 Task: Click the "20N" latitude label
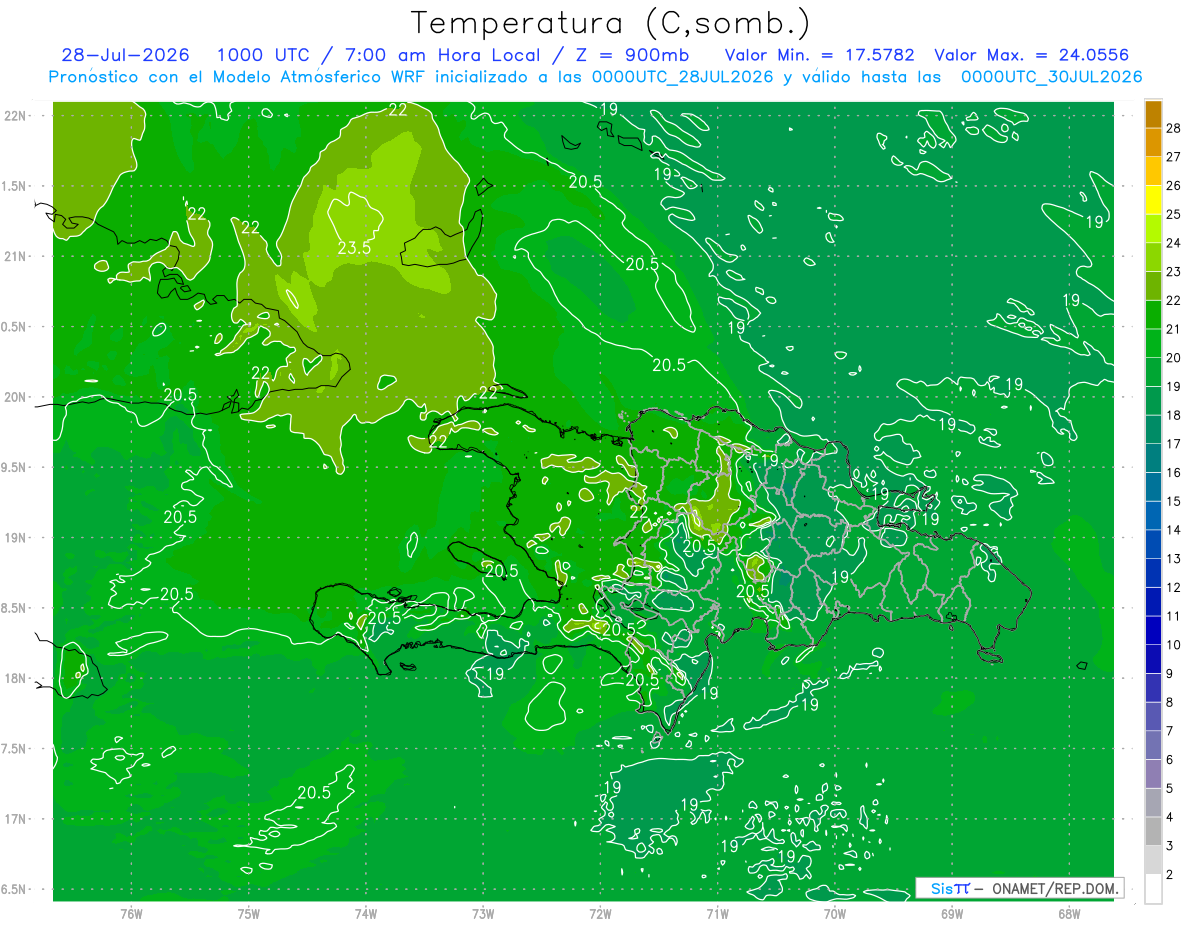tap(15, 397)
